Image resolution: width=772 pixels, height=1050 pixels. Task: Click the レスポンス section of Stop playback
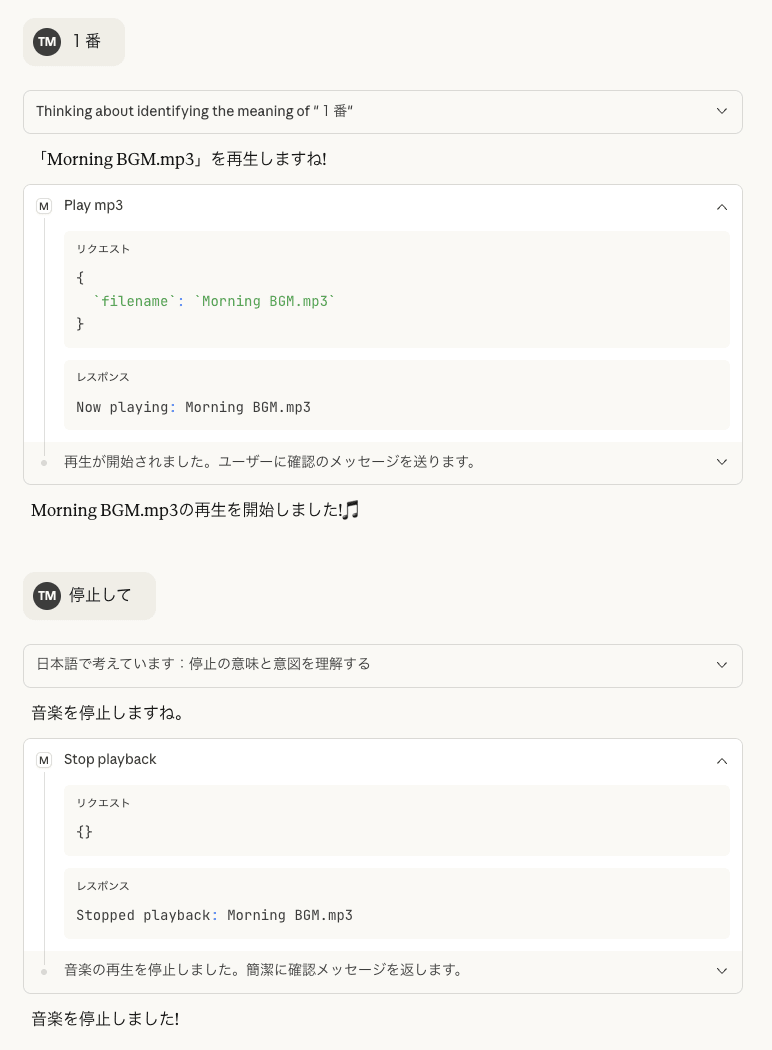click(103, 886)
